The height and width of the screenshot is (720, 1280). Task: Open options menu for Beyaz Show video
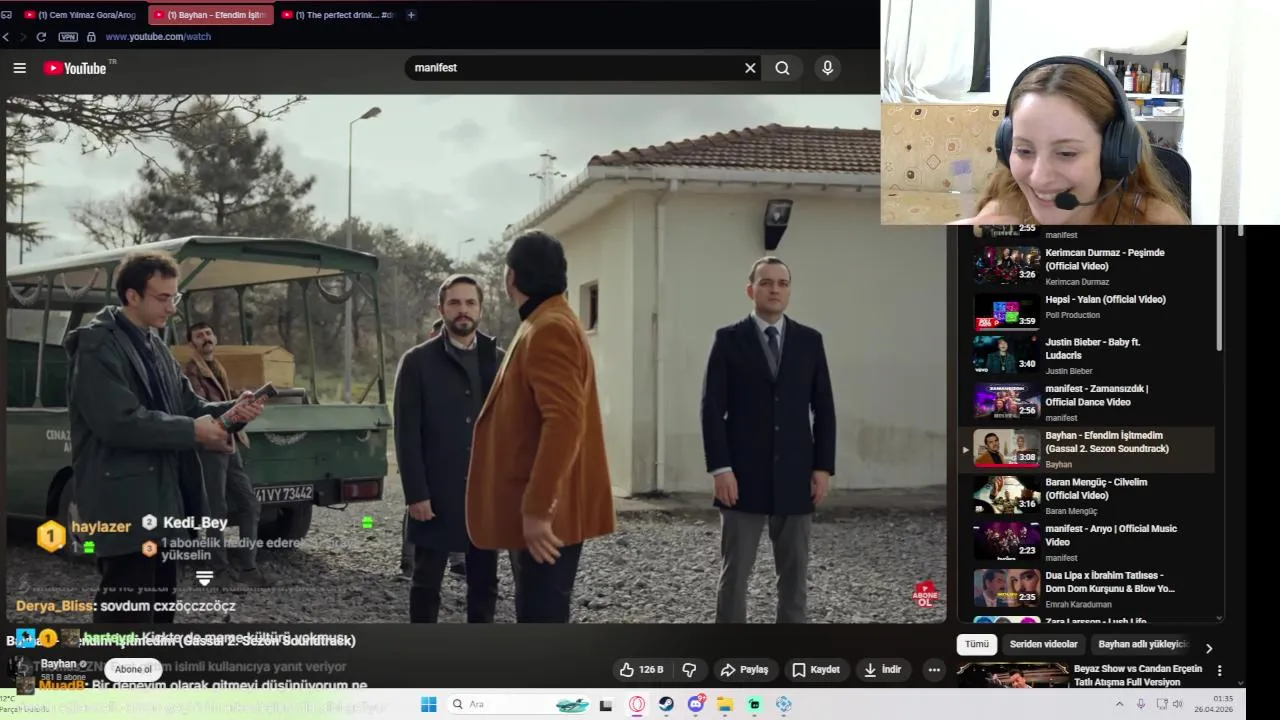[1219, 670]
